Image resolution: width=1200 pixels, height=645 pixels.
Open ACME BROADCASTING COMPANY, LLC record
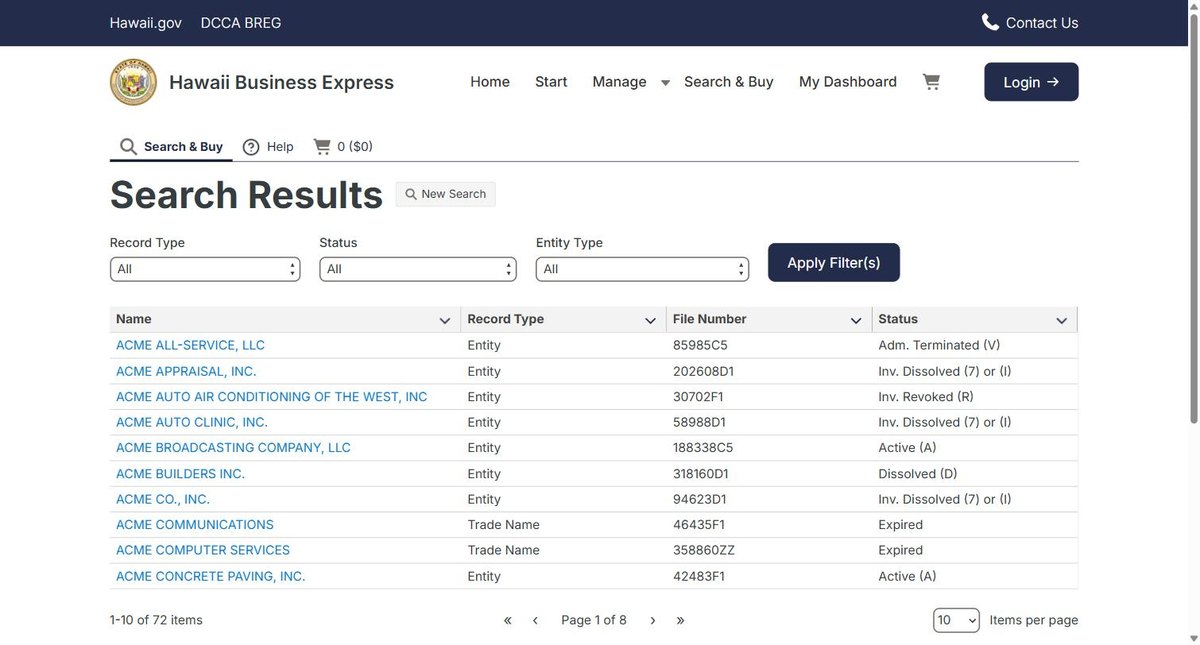coord(233,448)
